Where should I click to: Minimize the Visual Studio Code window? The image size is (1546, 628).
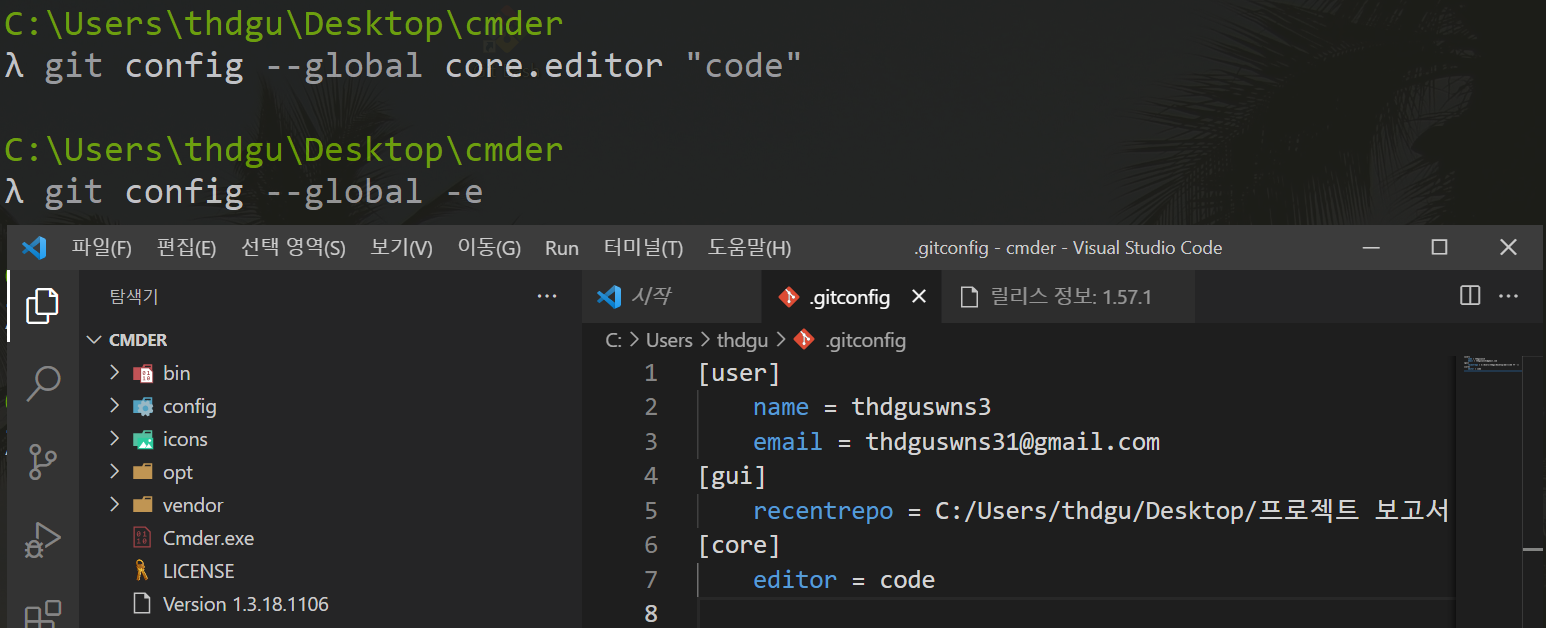point(1371,247)
